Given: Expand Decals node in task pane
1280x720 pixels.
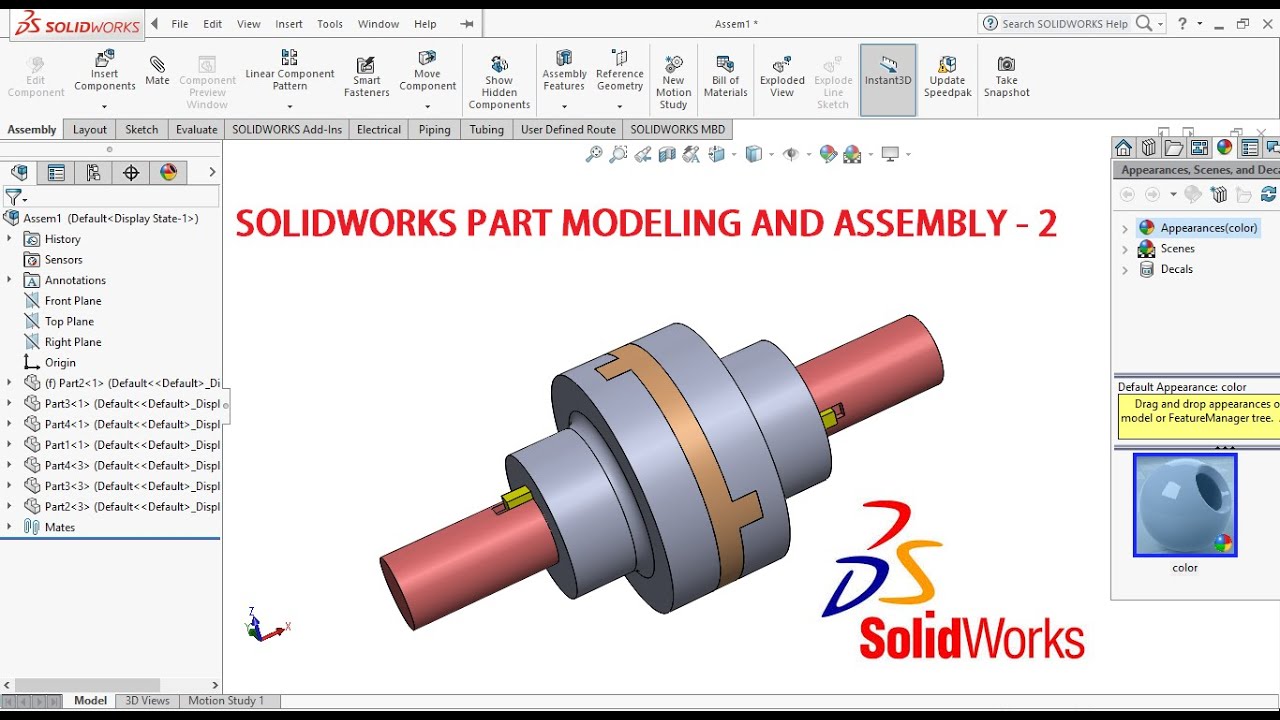Looking at the screenshot, I should (x=1125, y=269).
